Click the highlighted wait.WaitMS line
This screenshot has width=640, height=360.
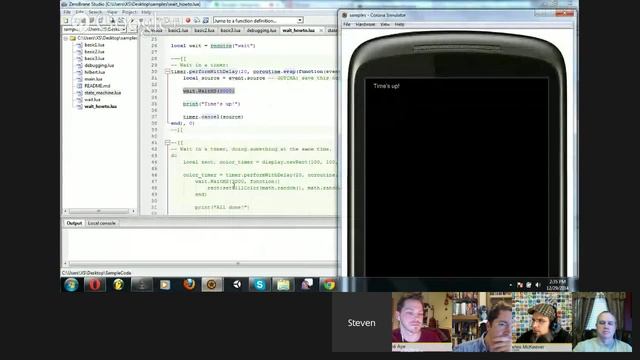point(209,91)
